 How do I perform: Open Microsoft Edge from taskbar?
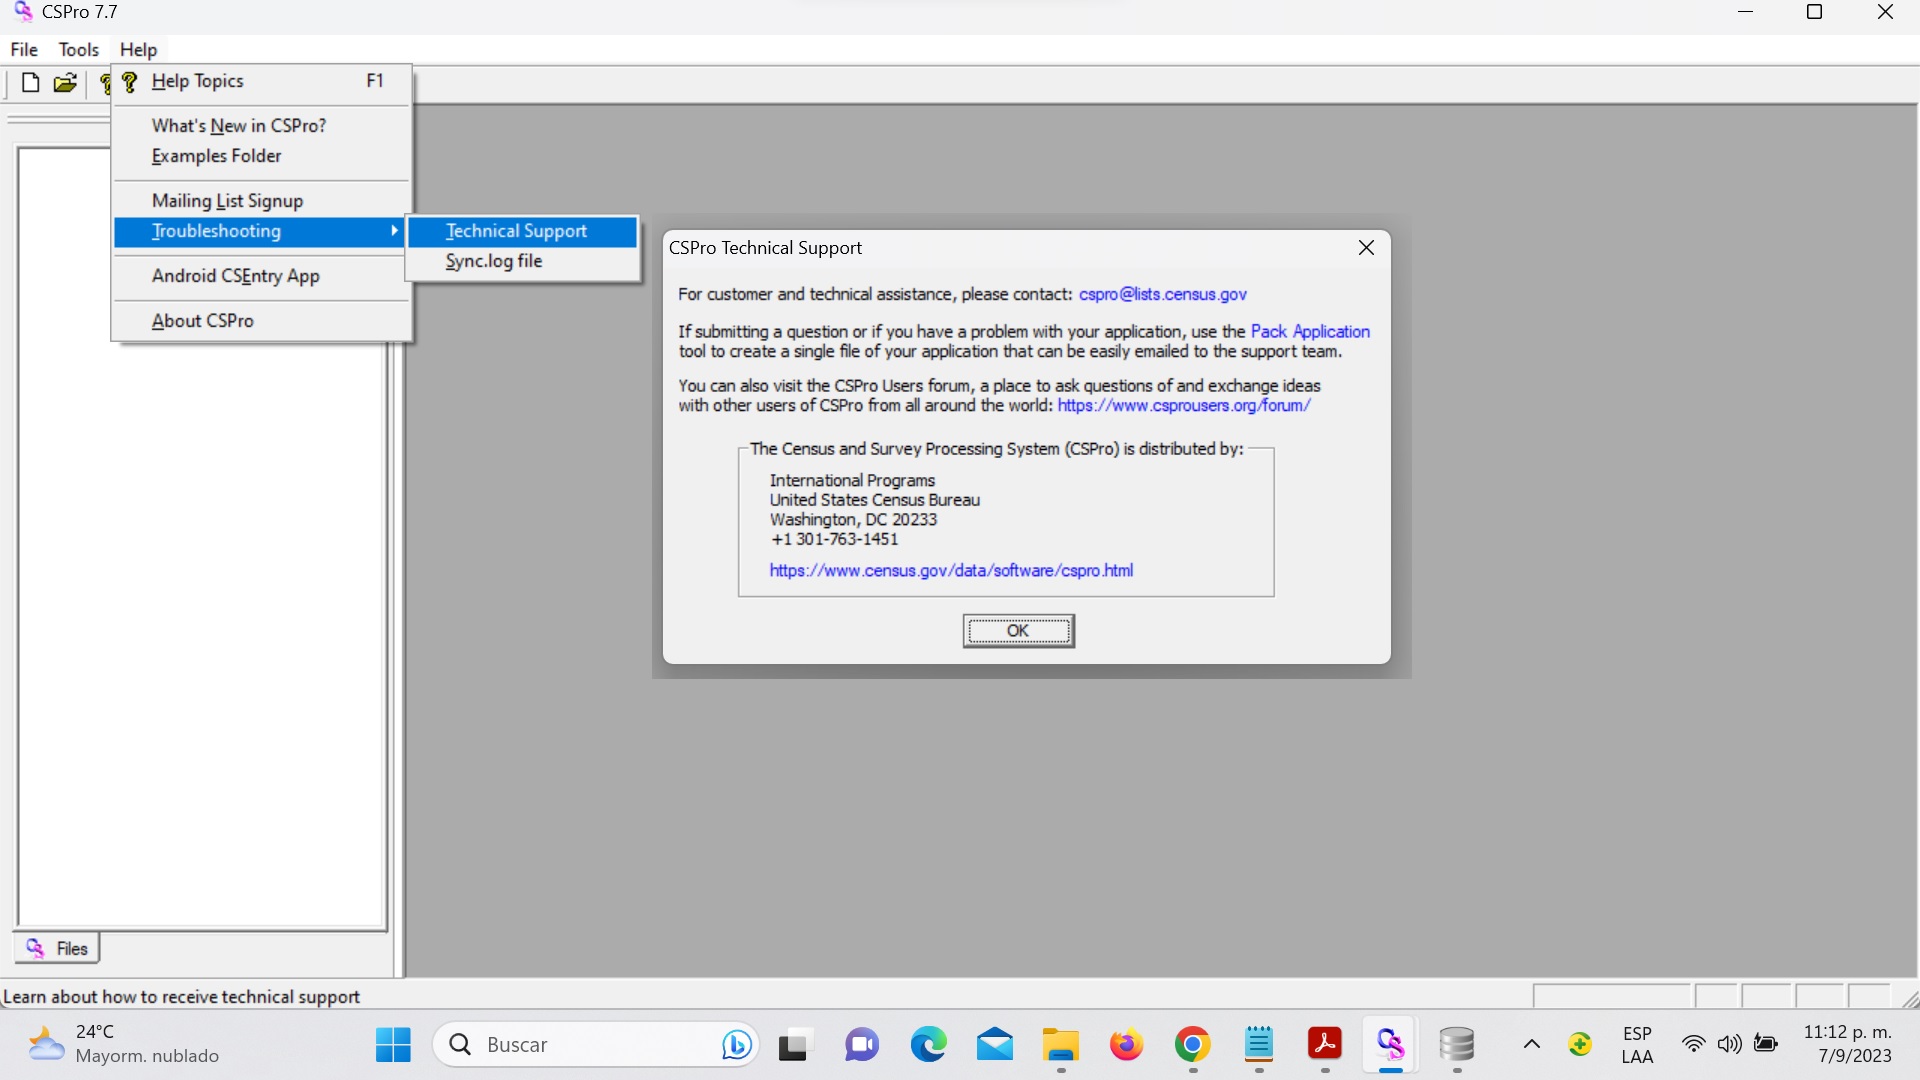click(x=928, y=1045)
